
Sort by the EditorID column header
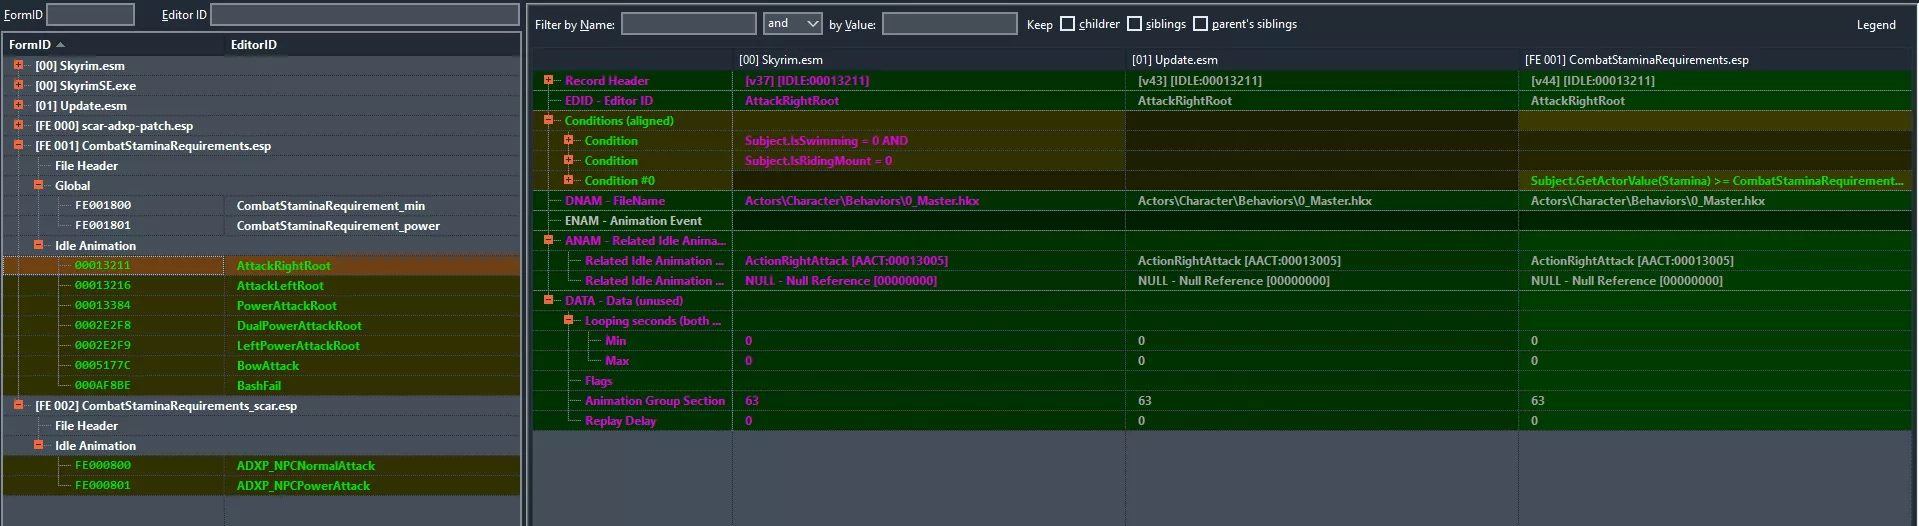pyautogui.click(x=372, y=45)
